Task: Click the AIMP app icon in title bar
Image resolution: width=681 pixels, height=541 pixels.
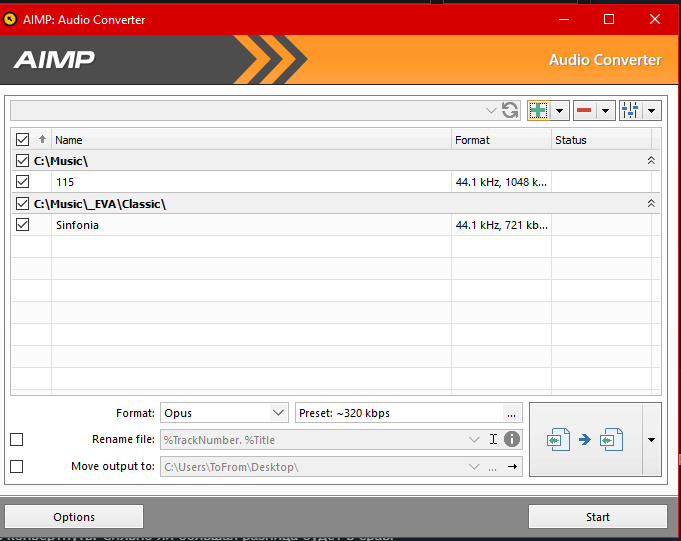Action: [x=10, y=19]
